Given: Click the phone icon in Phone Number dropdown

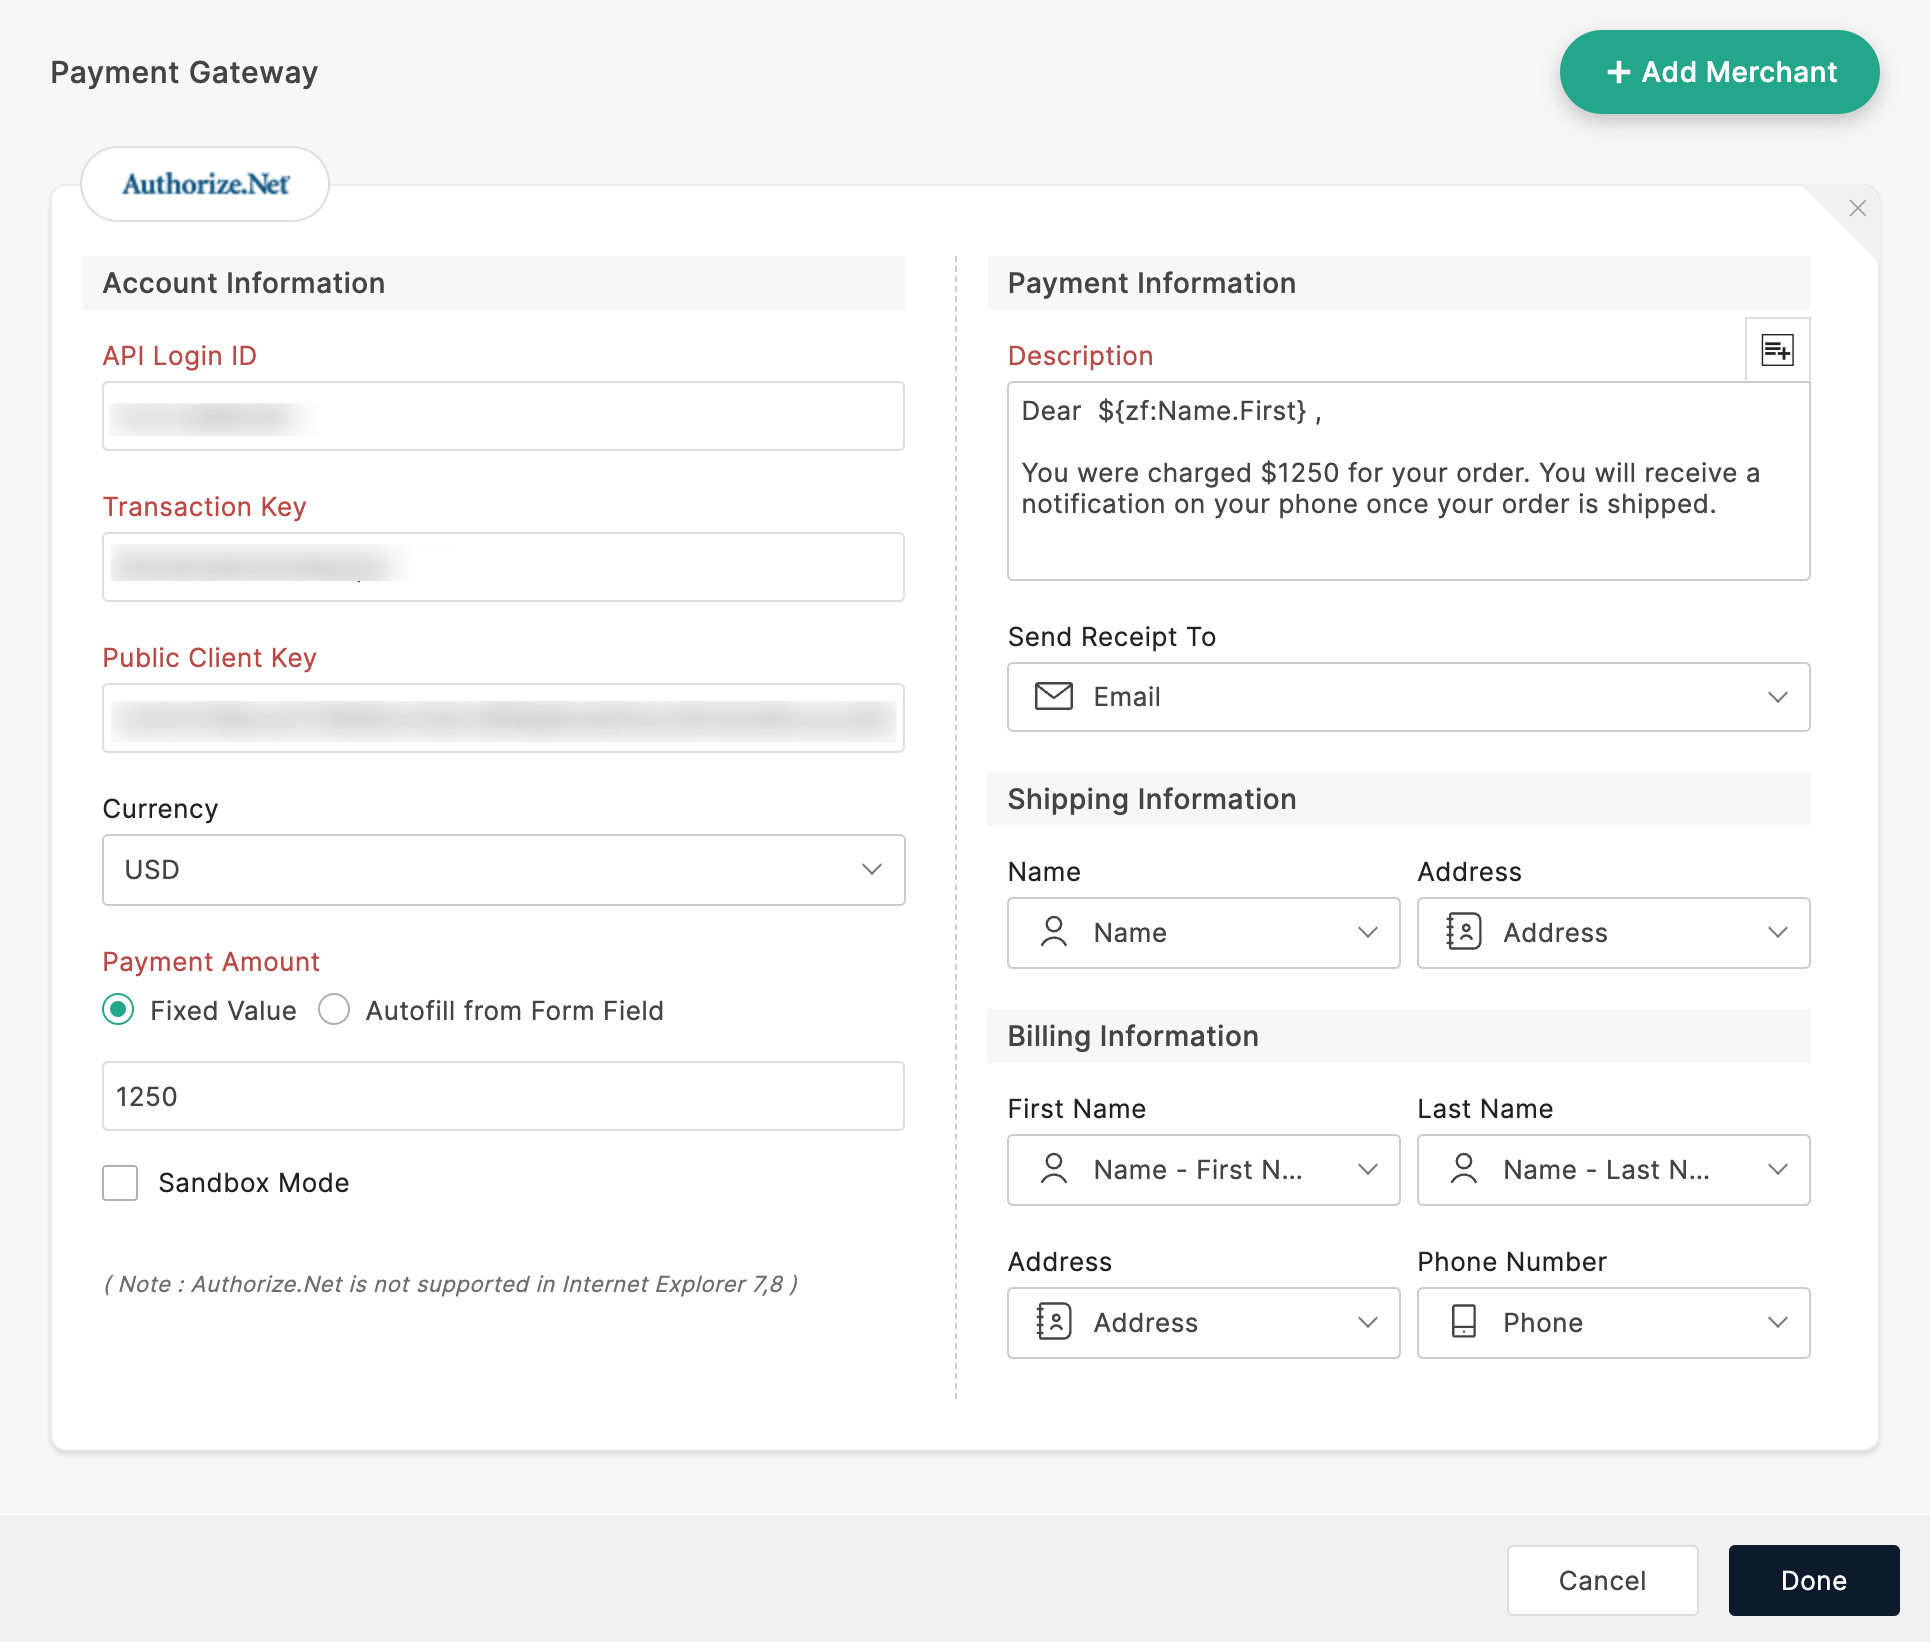Looking at the screenshot, I should coord(1463,1322).
